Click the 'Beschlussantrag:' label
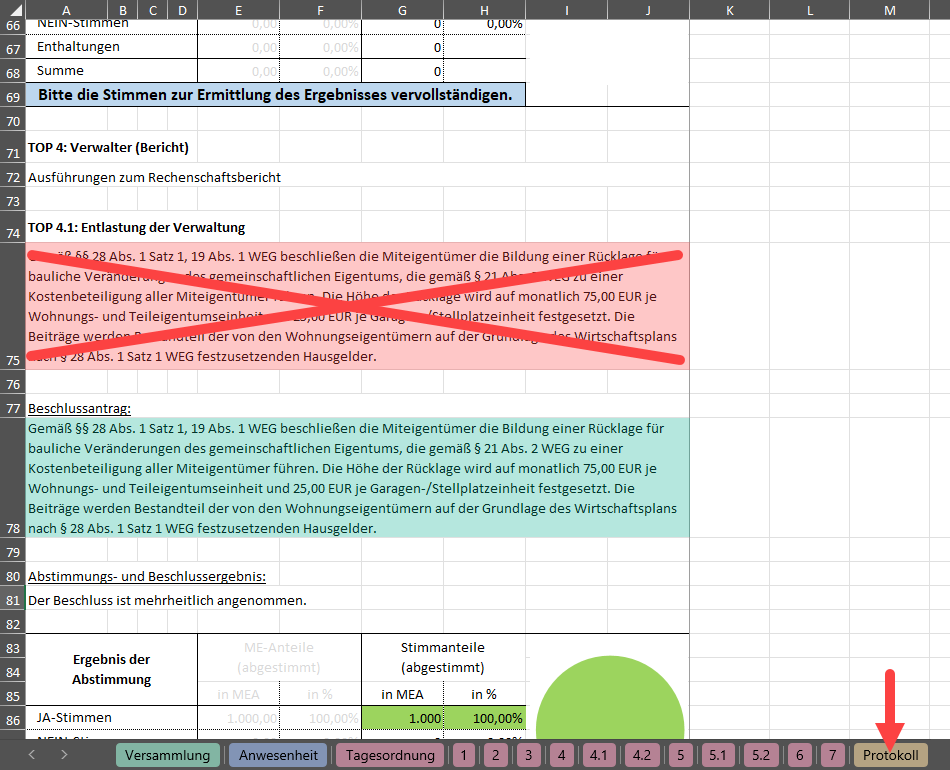The width and height of the screenshot is (950, 770). pyautogui.click(x=79, y=408)
